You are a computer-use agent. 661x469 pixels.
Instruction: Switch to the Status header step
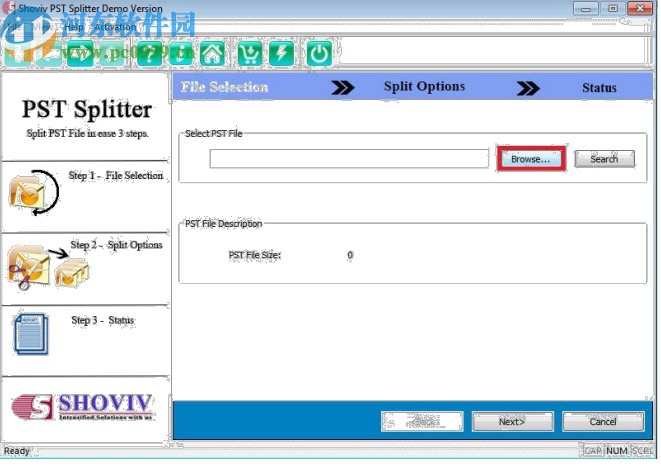599,88
